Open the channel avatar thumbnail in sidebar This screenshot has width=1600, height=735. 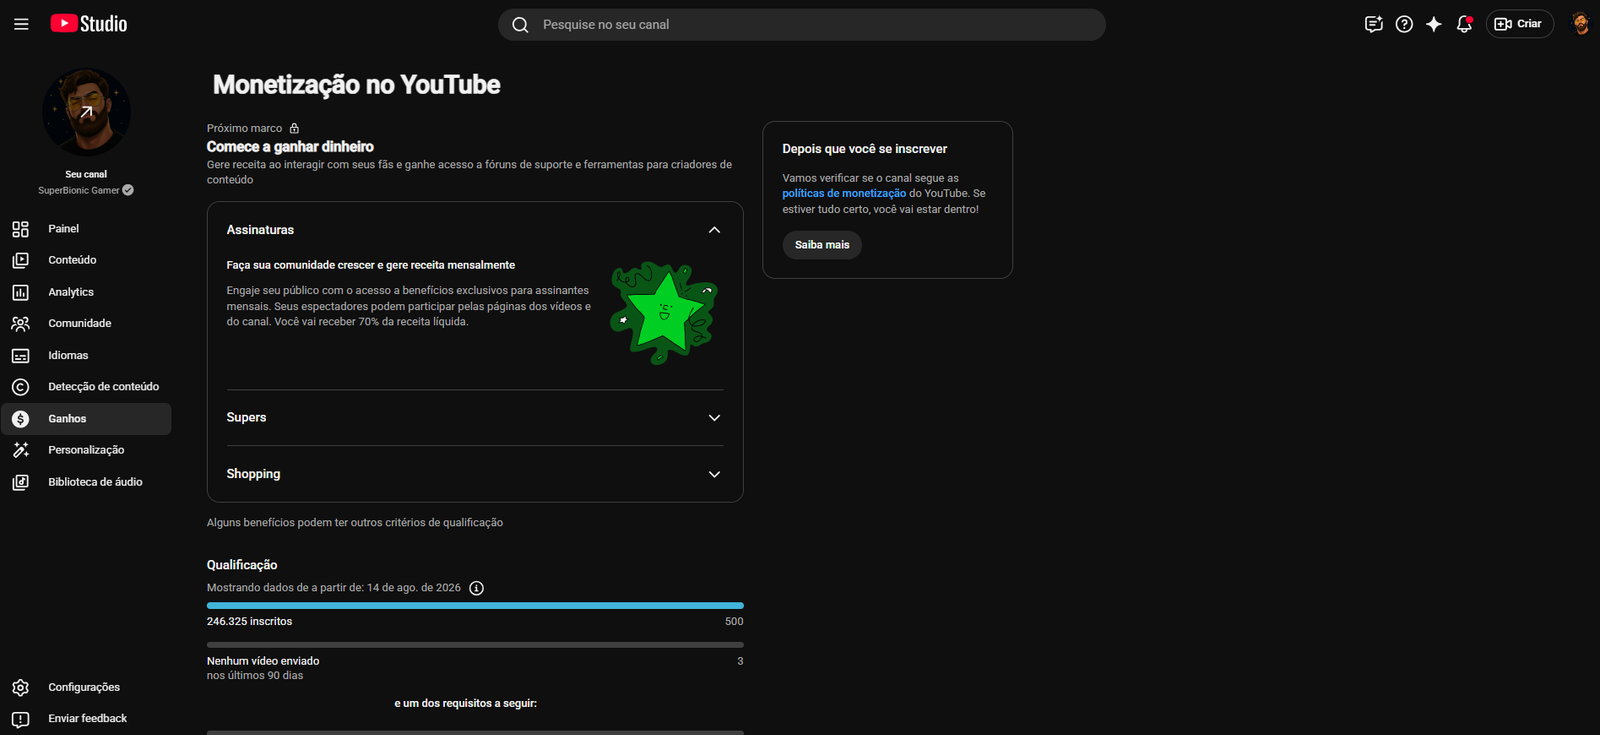[86, 112]
